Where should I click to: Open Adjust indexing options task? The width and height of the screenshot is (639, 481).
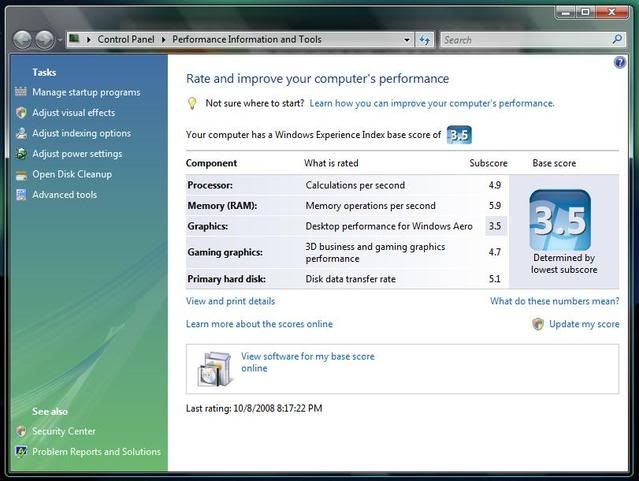pos(82,133)
